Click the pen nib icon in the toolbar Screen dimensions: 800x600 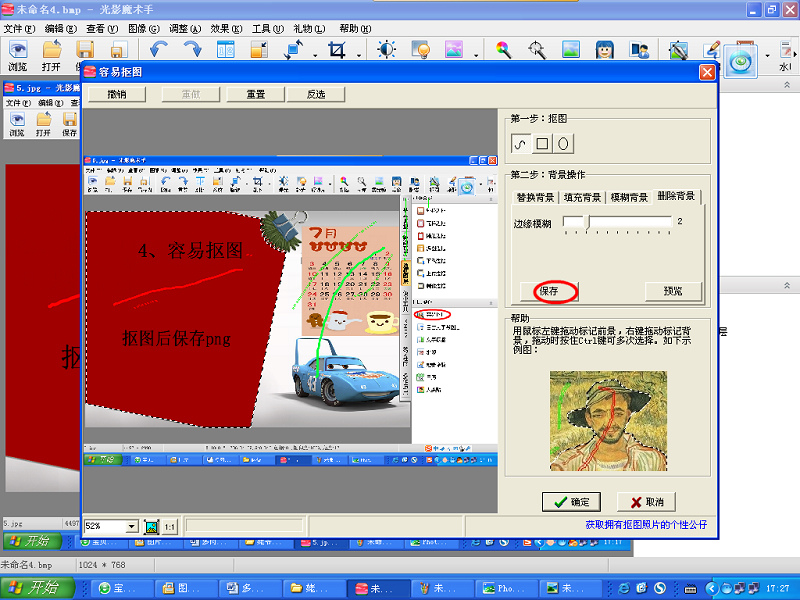pos(679,50)
